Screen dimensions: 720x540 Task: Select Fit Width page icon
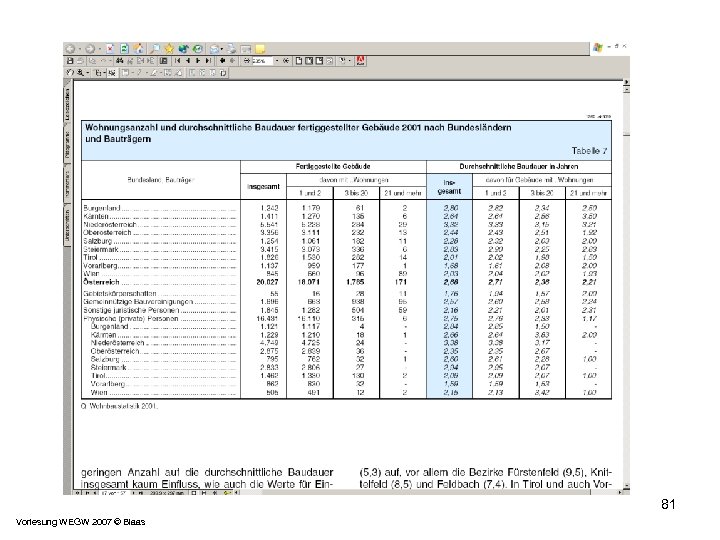(319, 61)
